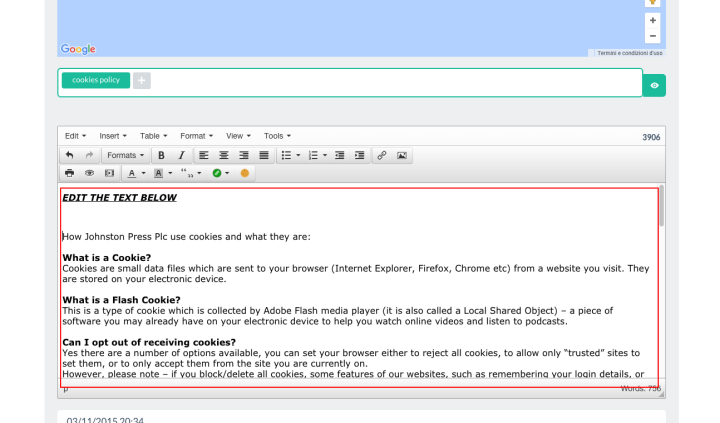Click the cookies policy tag button
Viewport: 720px width, 423px height.
pyautogui.click(x=96, y=81)
